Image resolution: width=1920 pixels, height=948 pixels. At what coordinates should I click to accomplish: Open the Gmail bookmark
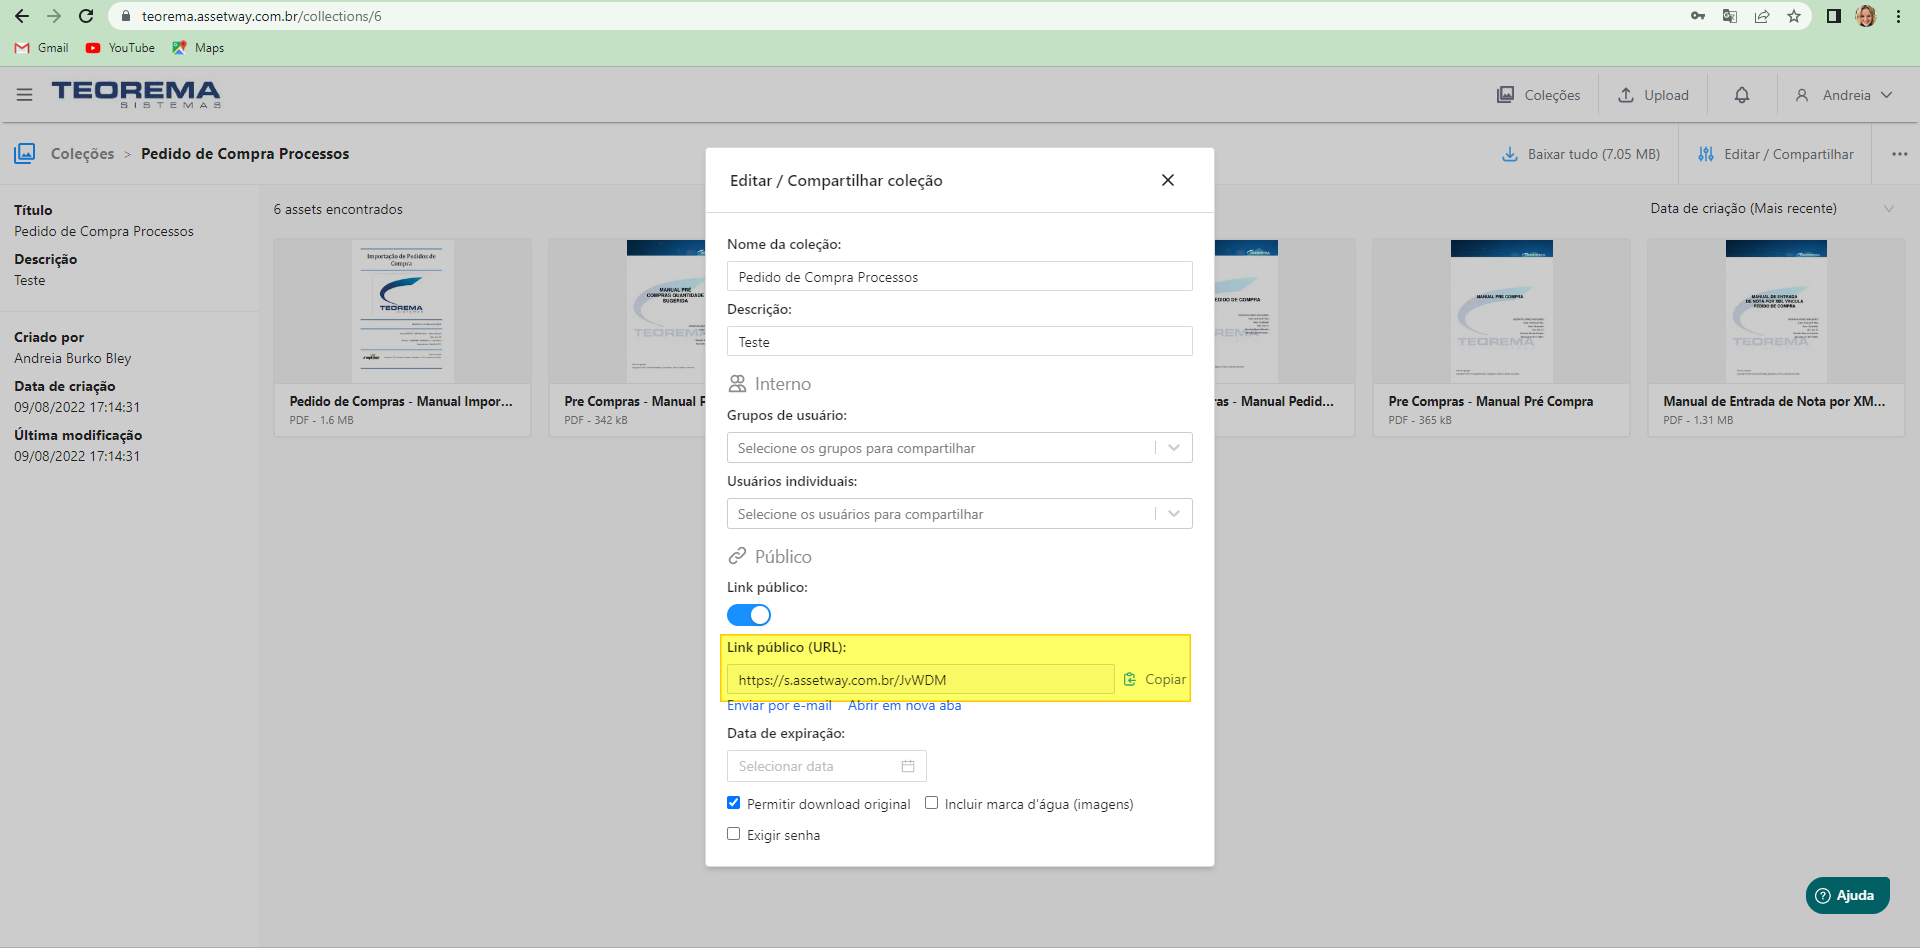pyautogui.click(x=42, y=48)
